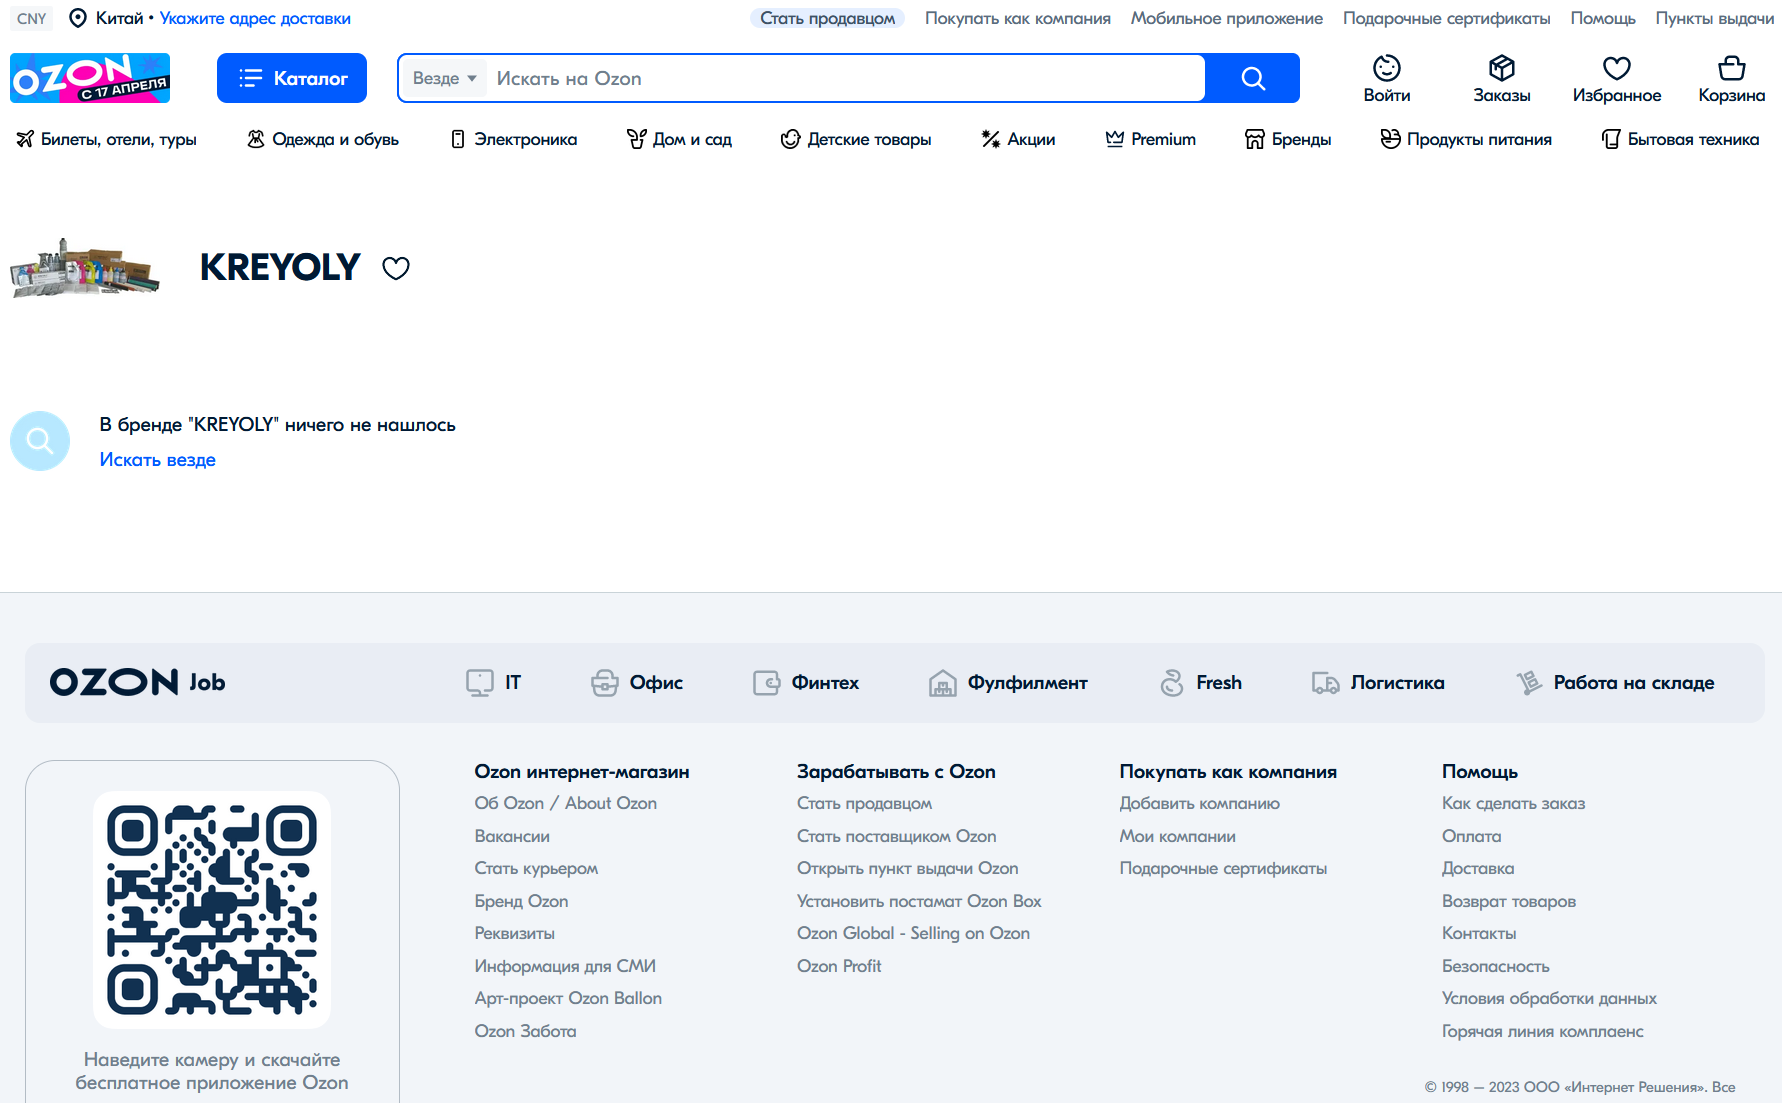Open the Каталог menu button
Viewport: 1782px width, 1103px height.
pos(292,78)
